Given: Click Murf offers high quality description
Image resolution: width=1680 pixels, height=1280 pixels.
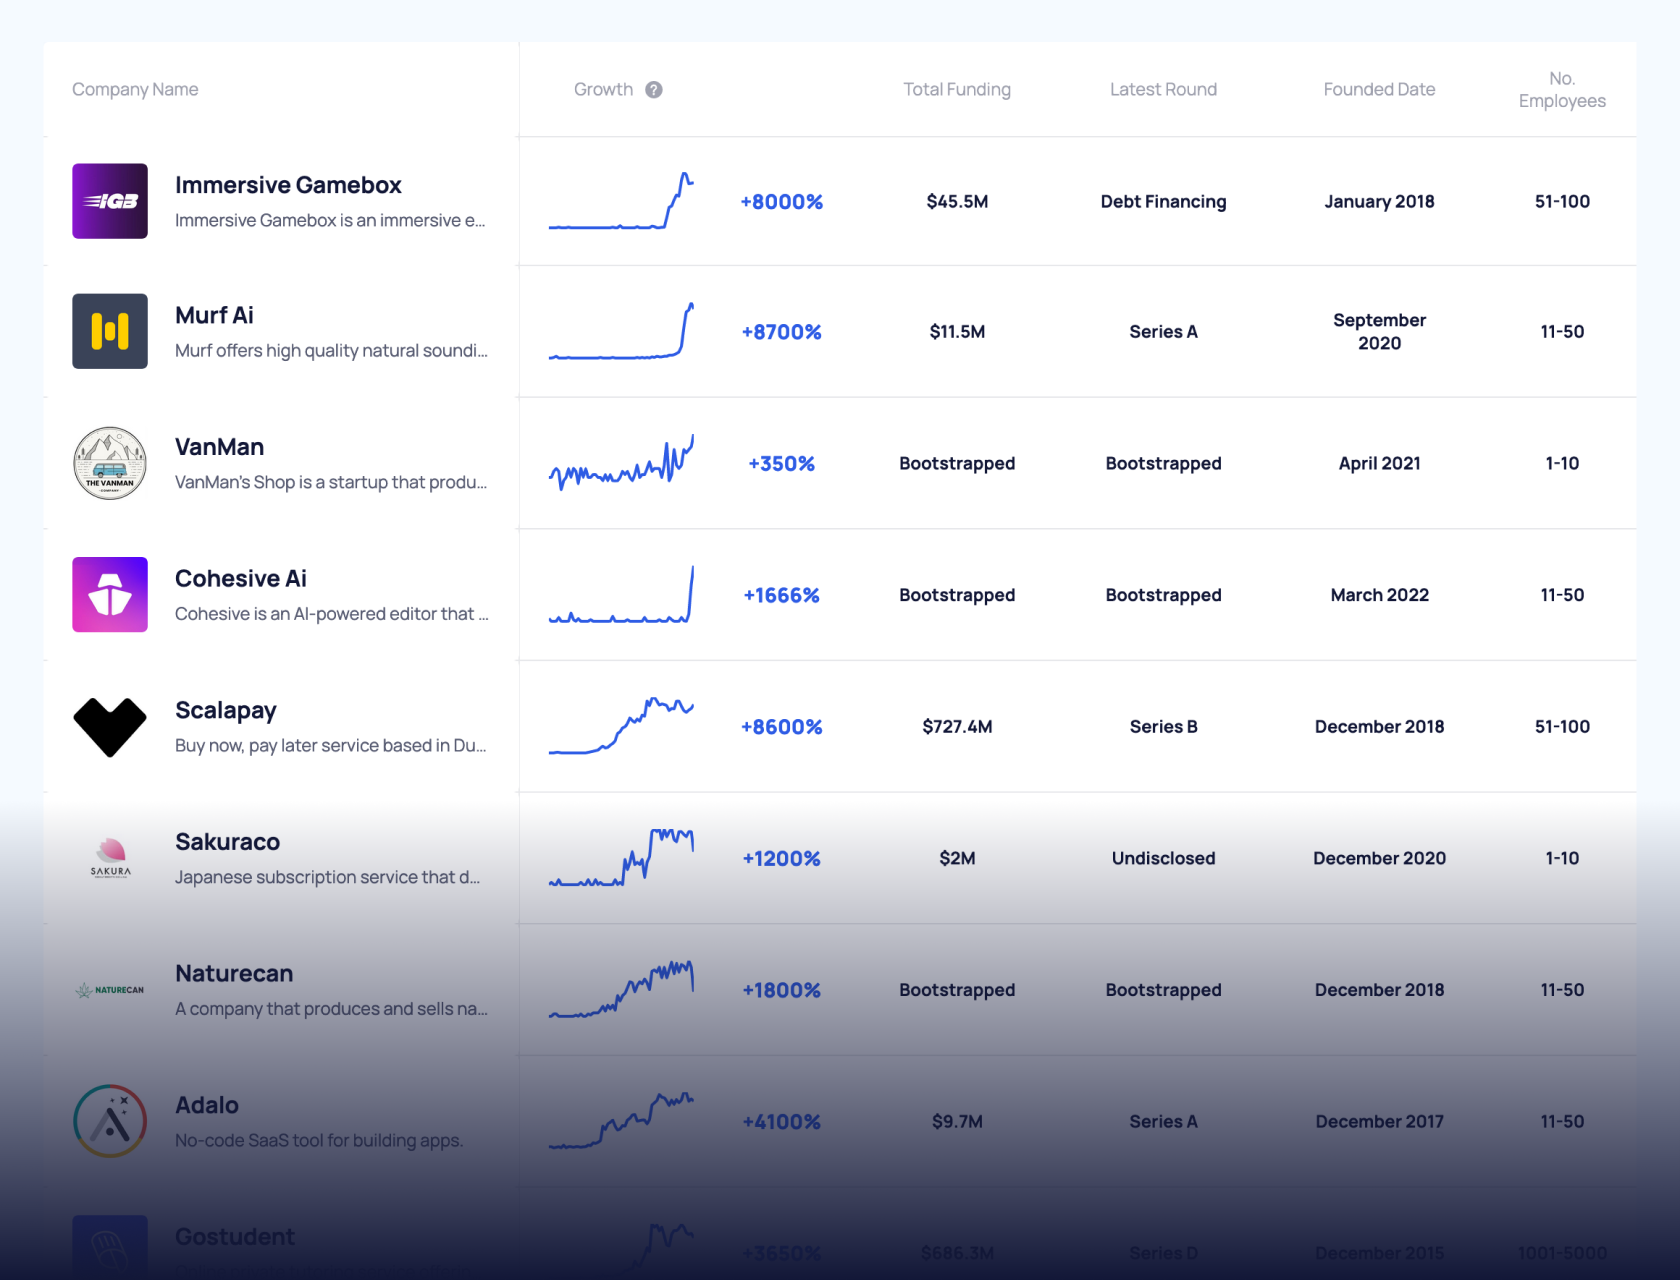Looking at the screenshot, I should click(x=331, y=351).
